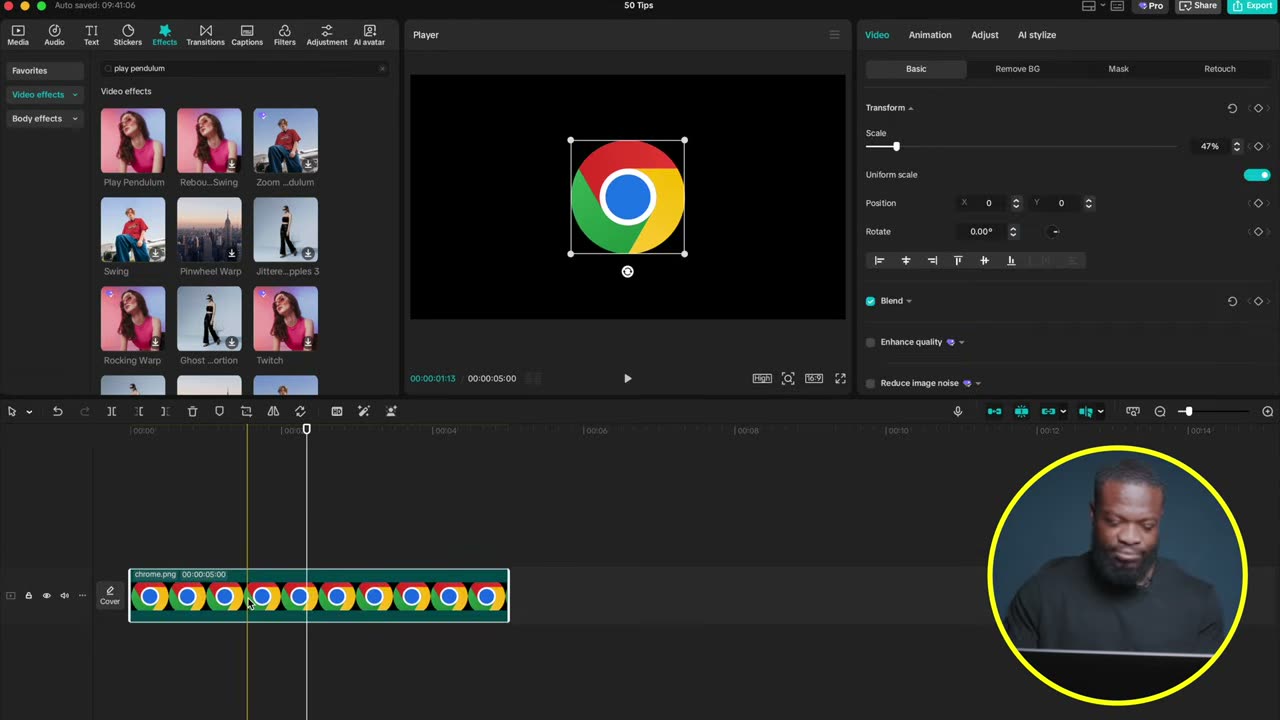Screen dimensions: 1280x720
Task: Open the Transitions panel
Action: 205,35
